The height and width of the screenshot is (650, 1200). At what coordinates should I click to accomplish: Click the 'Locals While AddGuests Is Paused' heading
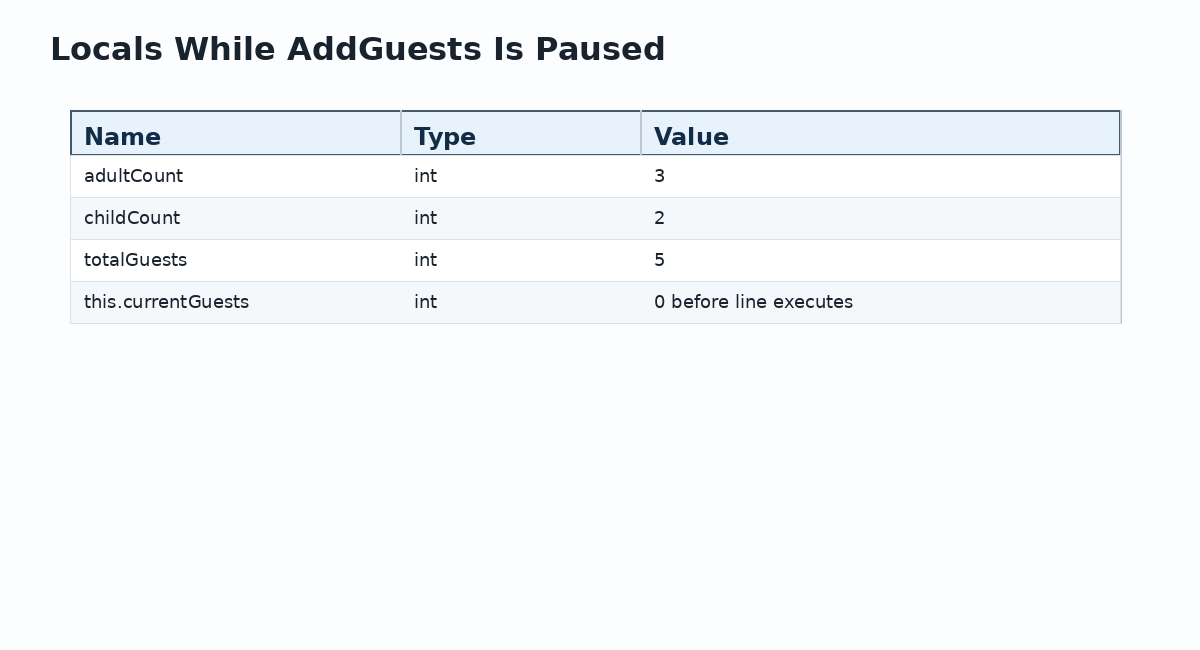click(x=357, y=49)
